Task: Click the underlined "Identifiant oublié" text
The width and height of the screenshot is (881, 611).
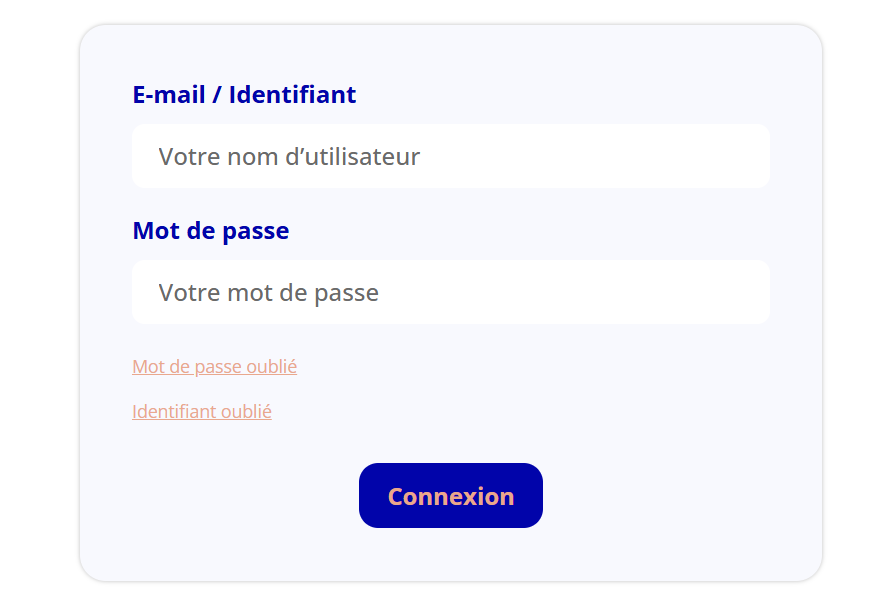Action: coord(202,412)
